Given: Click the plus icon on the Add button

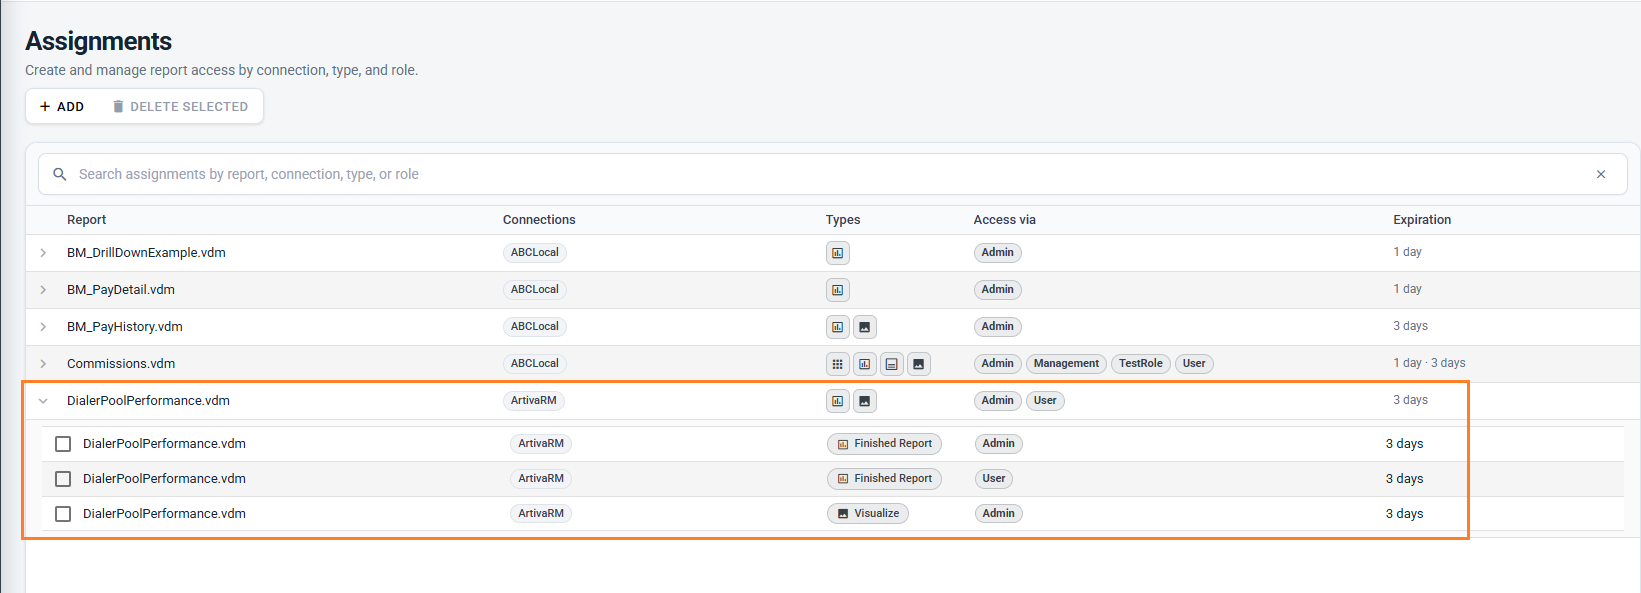Looking at the screenshot, I should [45, 106].
